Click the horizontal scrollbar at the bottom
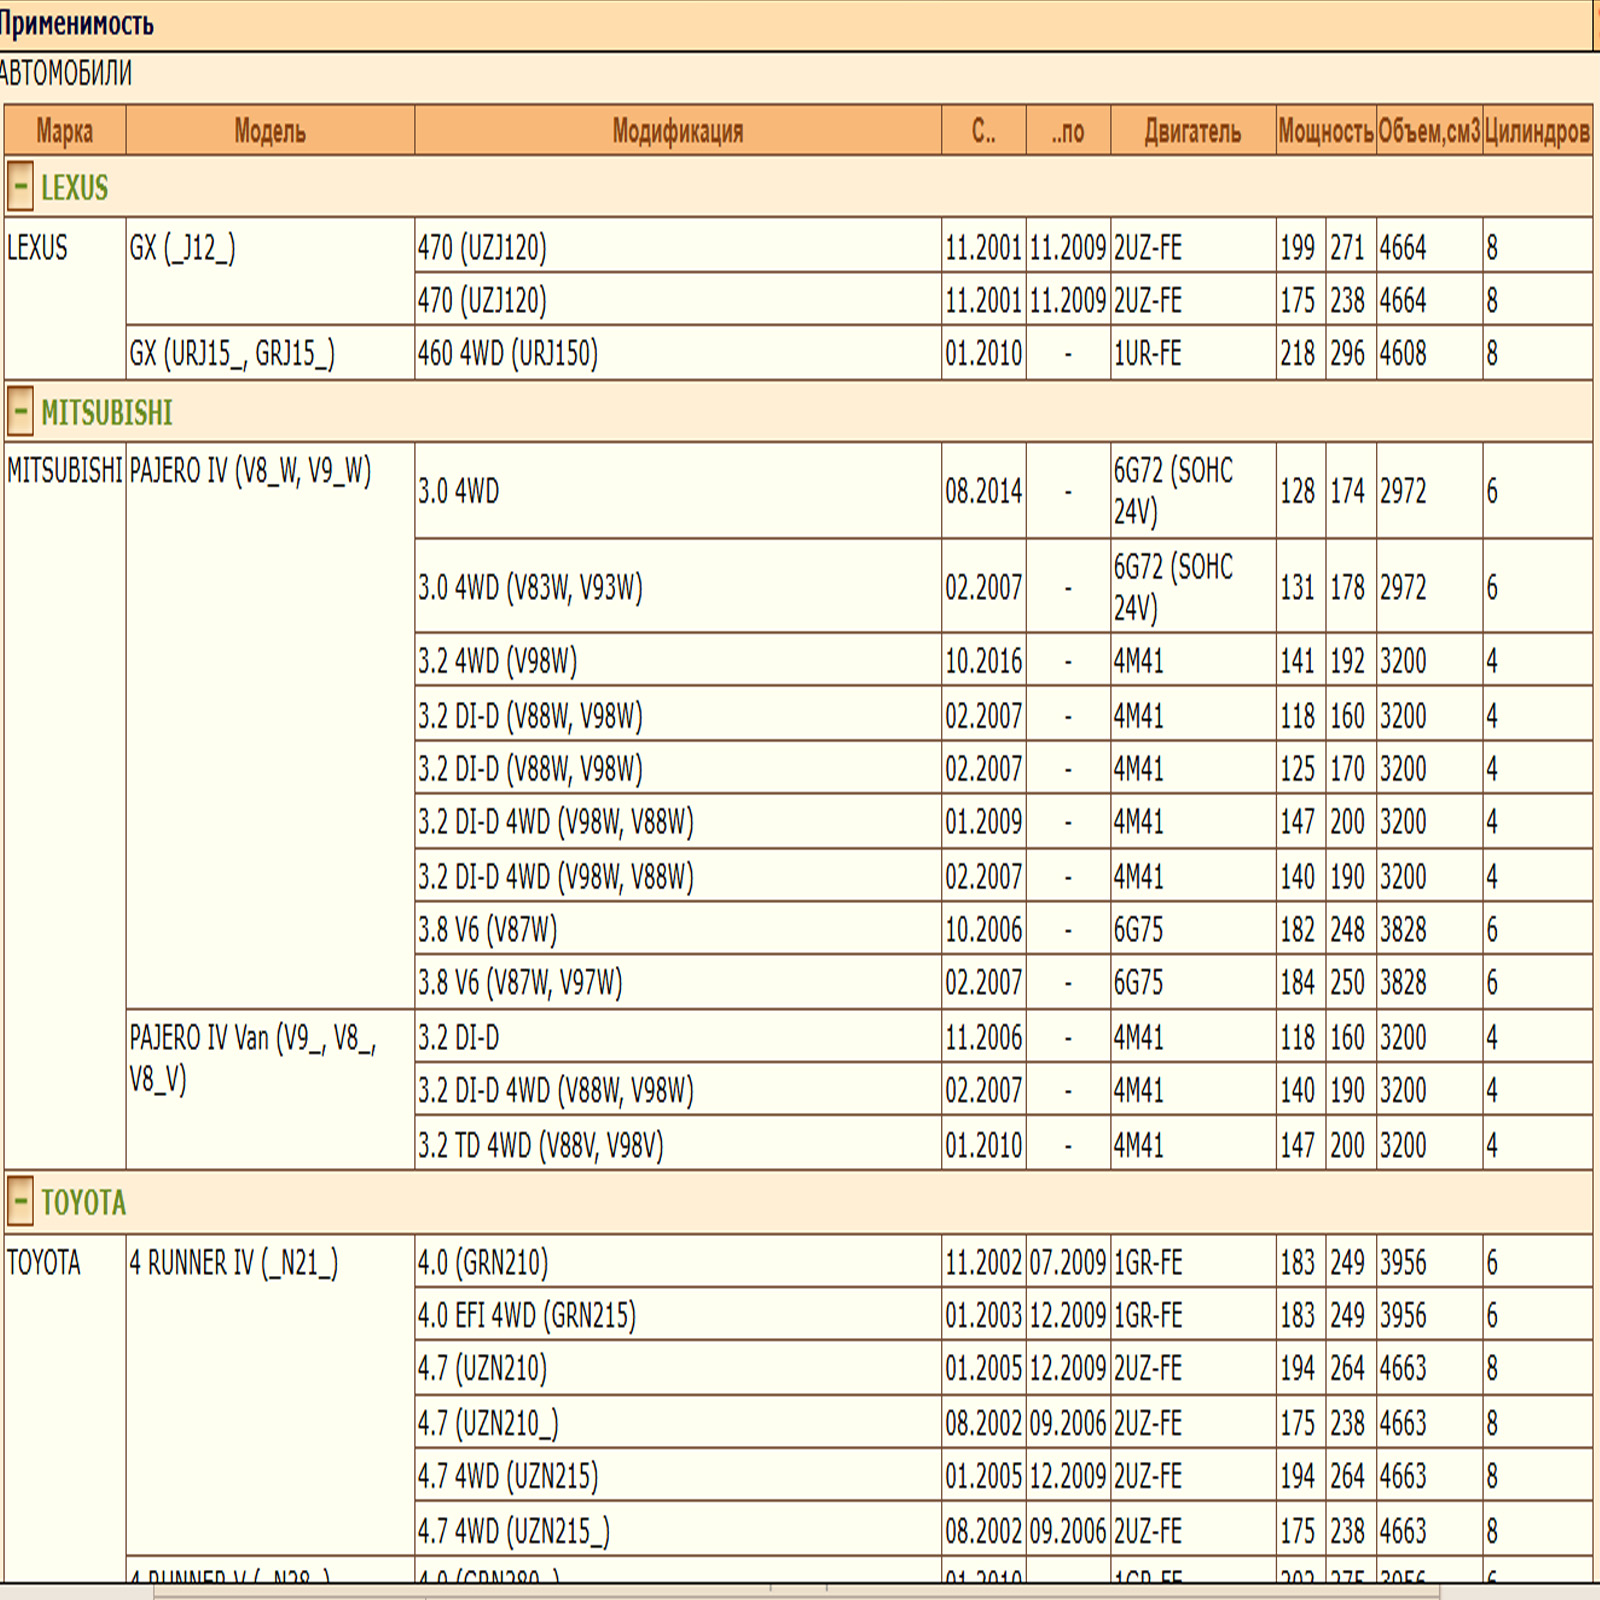This screenshot has width=1600, height=1600. (800, 1590)
